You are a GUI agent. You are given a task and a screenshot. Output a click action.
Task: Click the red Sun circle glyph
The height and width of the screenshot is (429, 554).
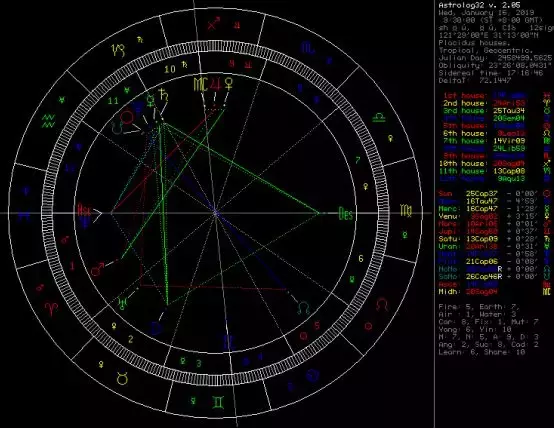[127, 118]
